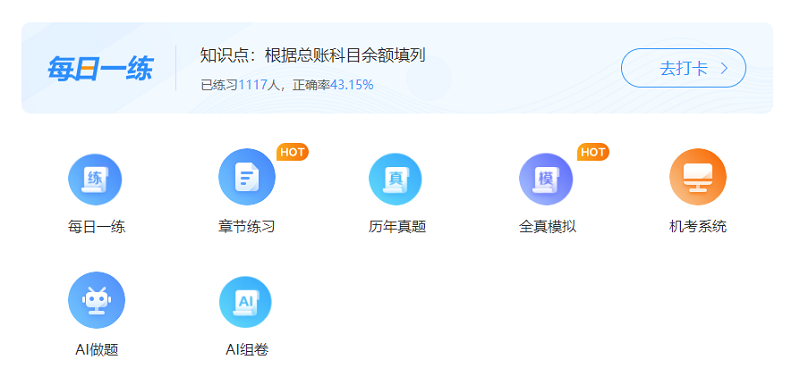Click the 正确率43.15% text
Screen dimensions: 800x385
(x=333, y=85)
